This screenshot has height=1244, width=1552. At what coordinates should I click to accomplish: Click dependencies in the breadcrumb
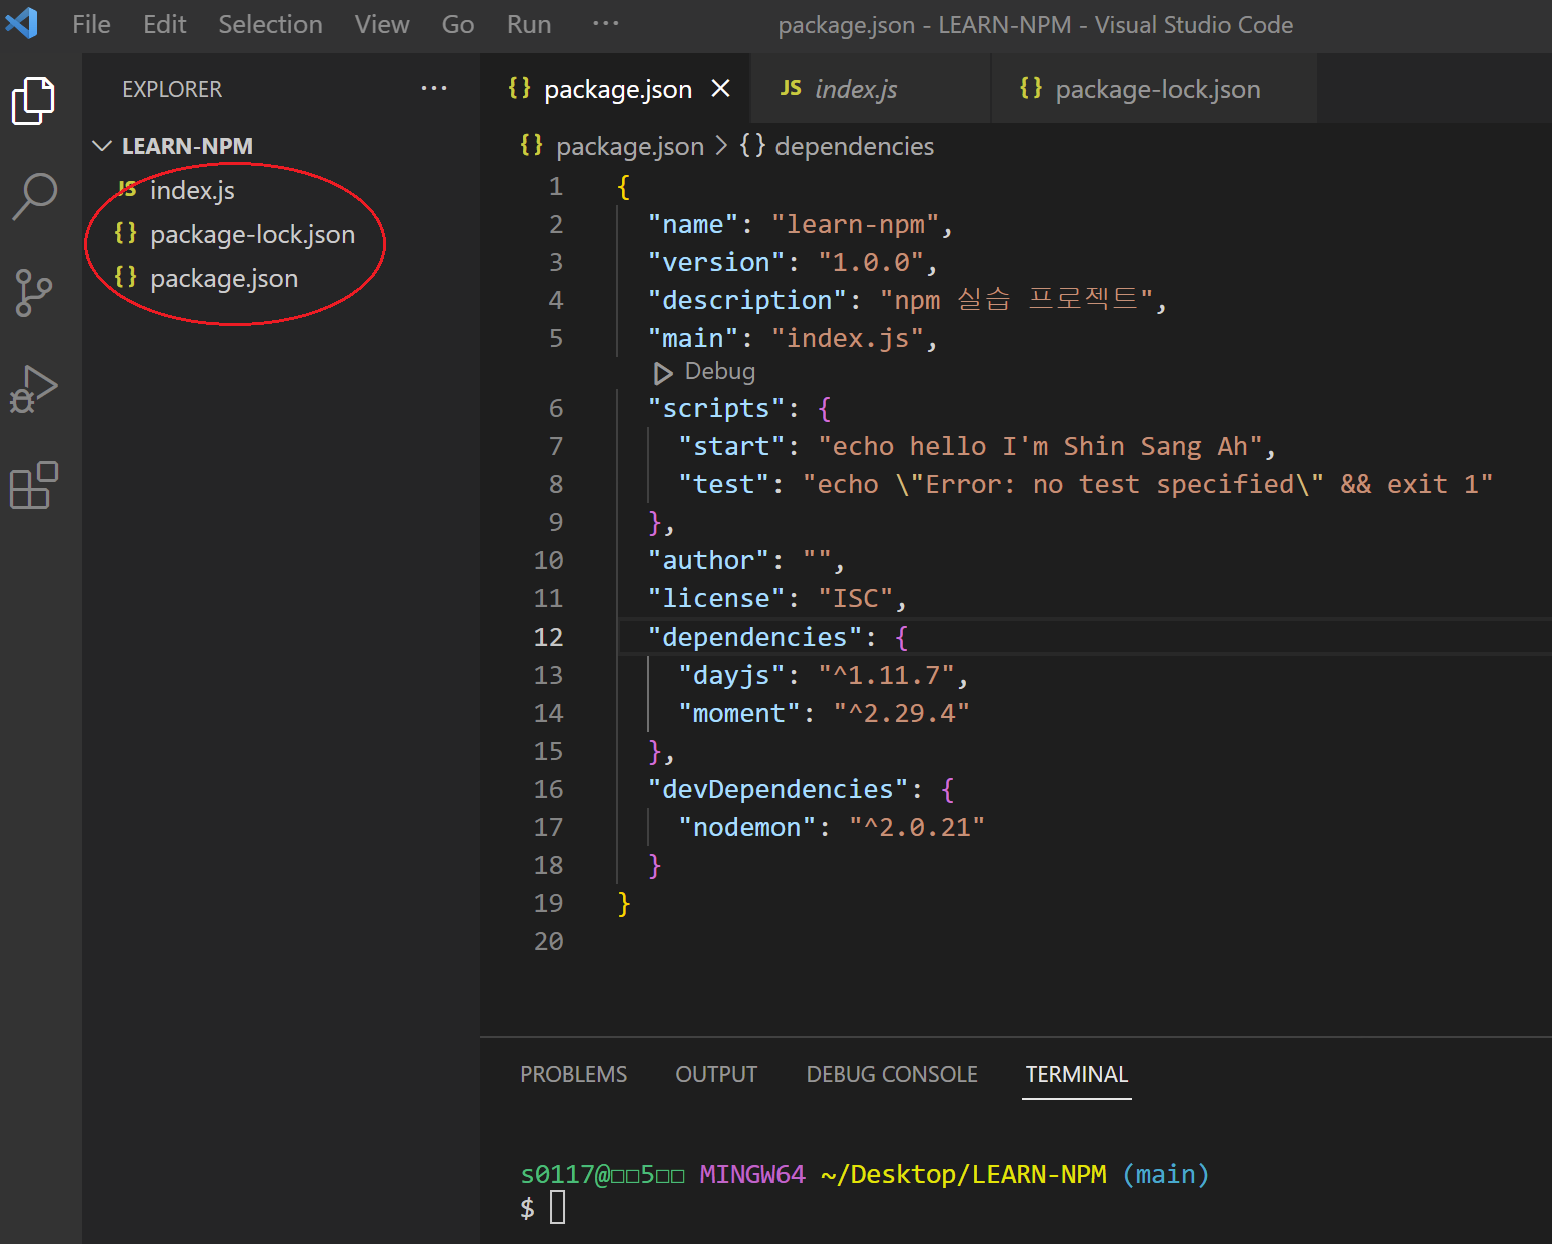pos(854,146)
